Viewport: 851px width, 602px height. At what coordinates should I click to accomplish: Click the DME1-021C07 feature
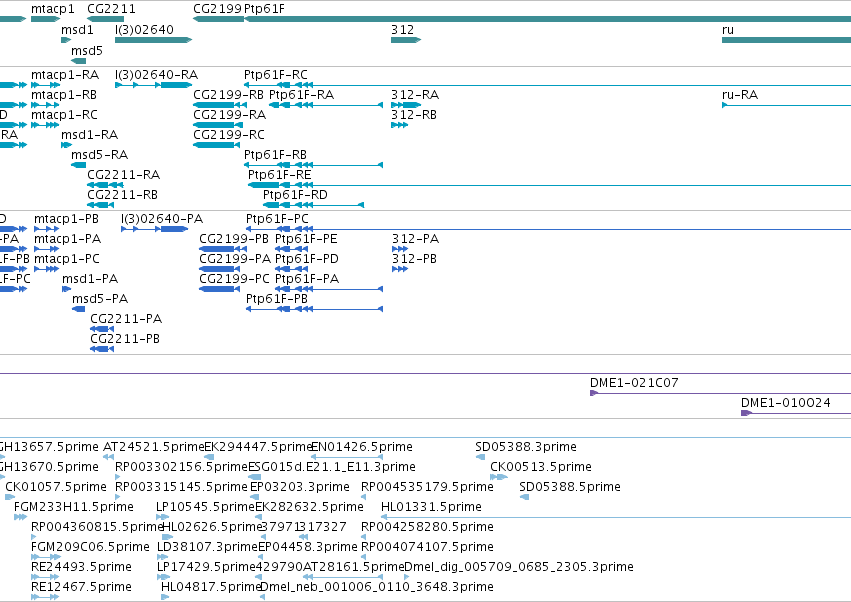(720, 393)
